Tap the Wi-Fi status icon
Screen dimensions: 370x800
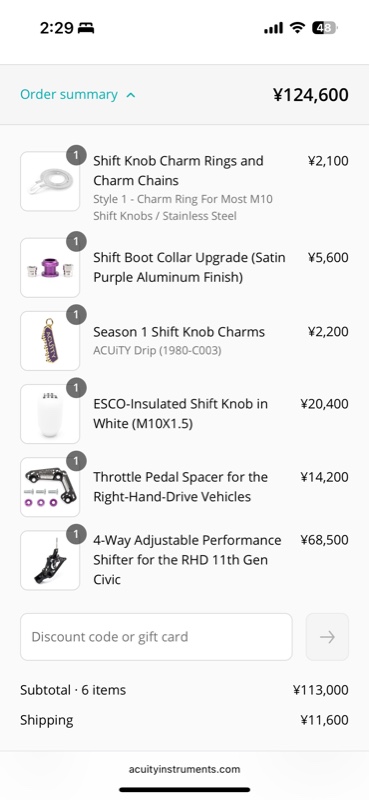coord(297,28)
